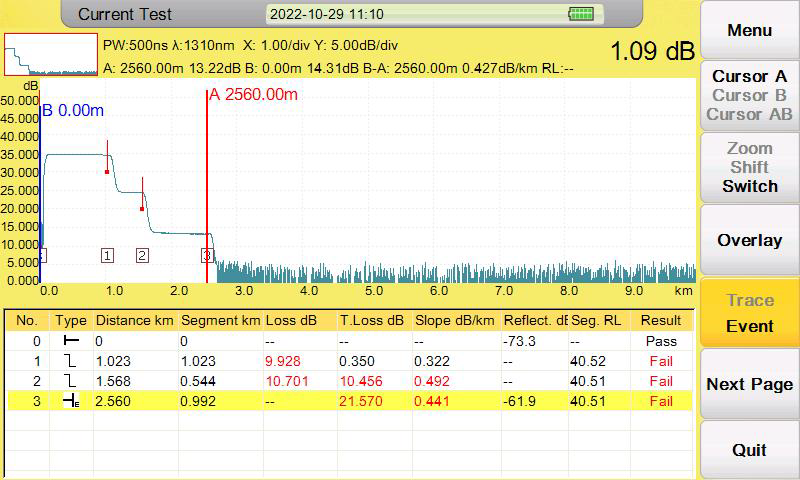Click the distance value 1.023 in row 1

pyautogui.click(x=113, y=361)
